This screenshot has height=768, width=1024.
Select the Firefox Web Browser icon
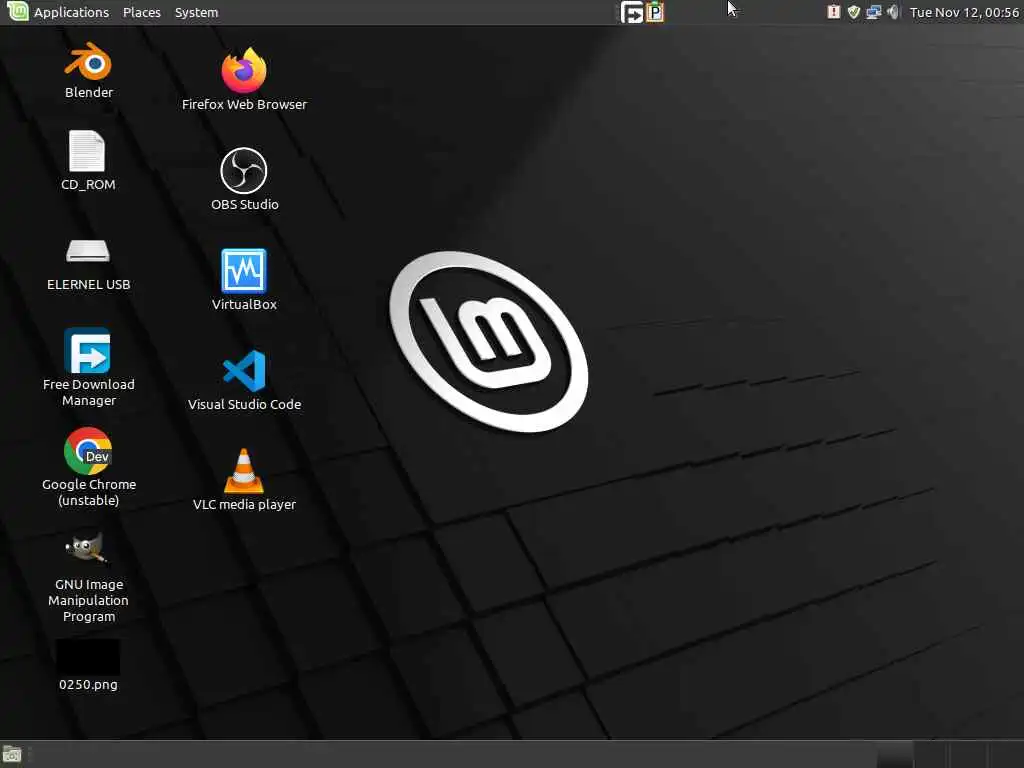(244, 71)
